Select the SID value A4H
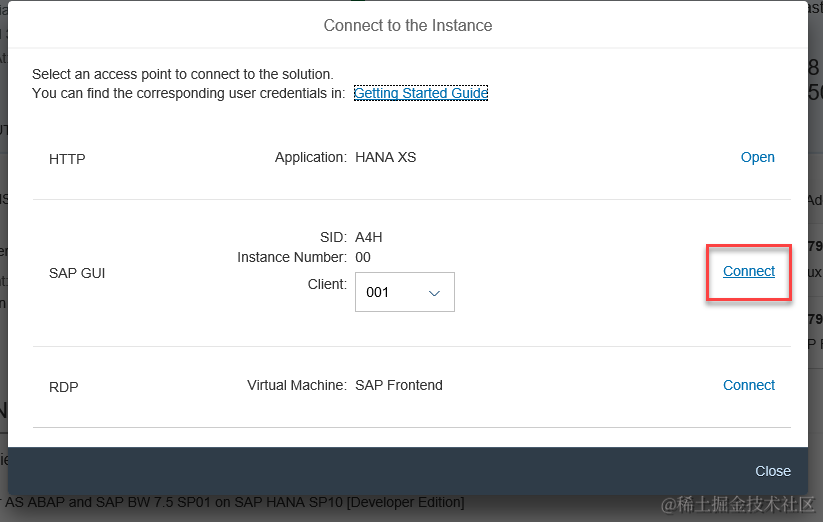The height and width of the screenshot is (522, 823). point(368,237)
